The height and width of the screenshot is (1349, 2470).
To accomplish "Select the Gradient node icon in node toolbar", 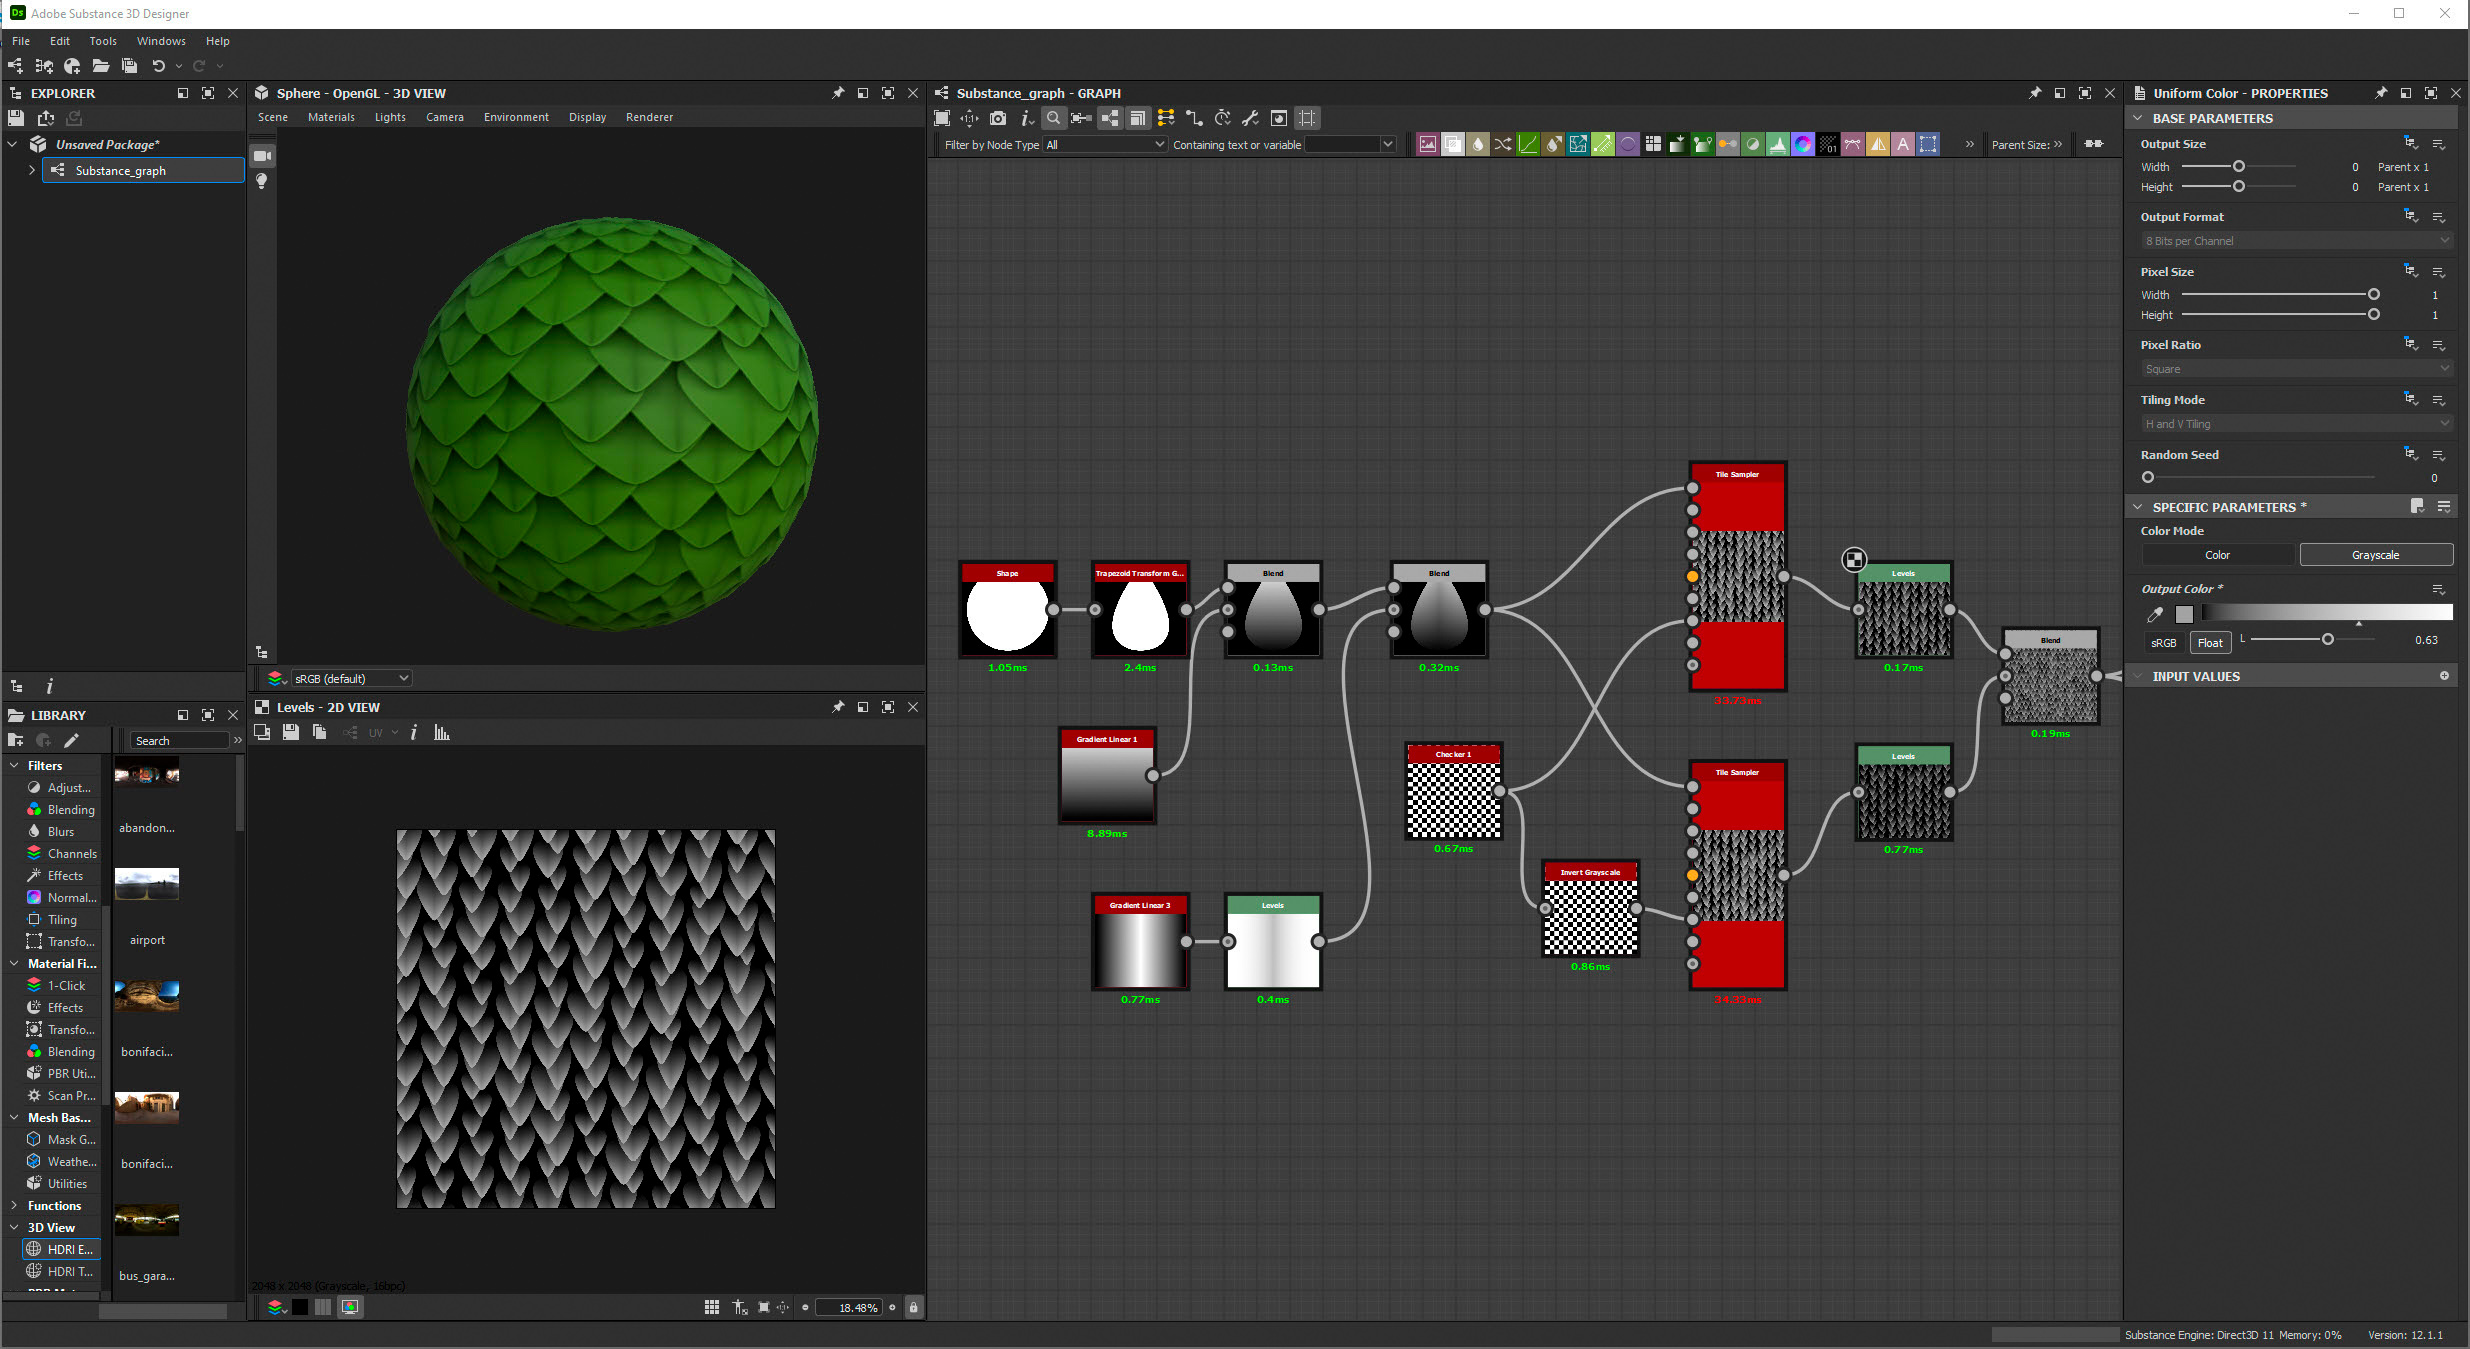I will pyautogui.click(x=1678, y=143).
